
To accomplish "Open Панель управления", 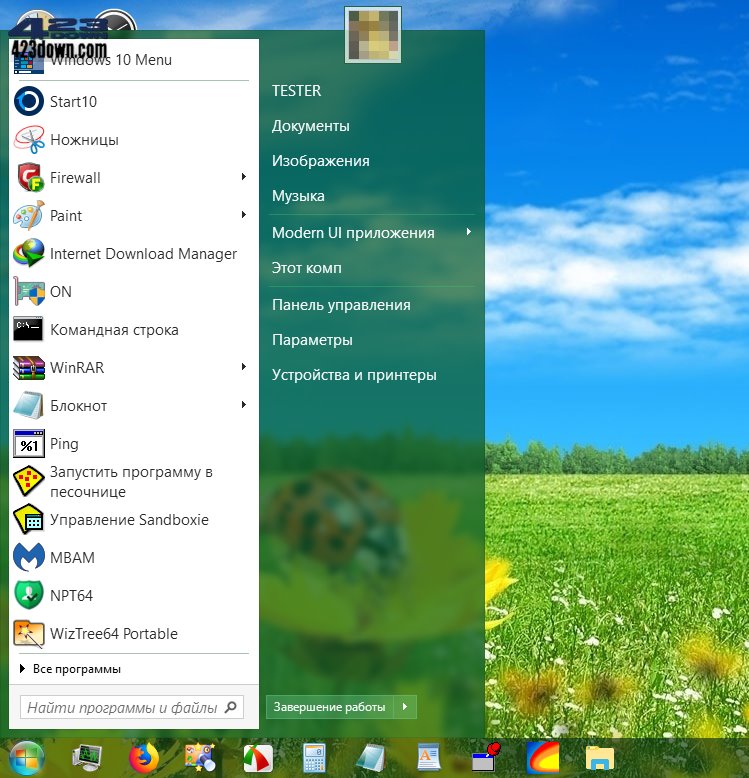I will point(341,305).
